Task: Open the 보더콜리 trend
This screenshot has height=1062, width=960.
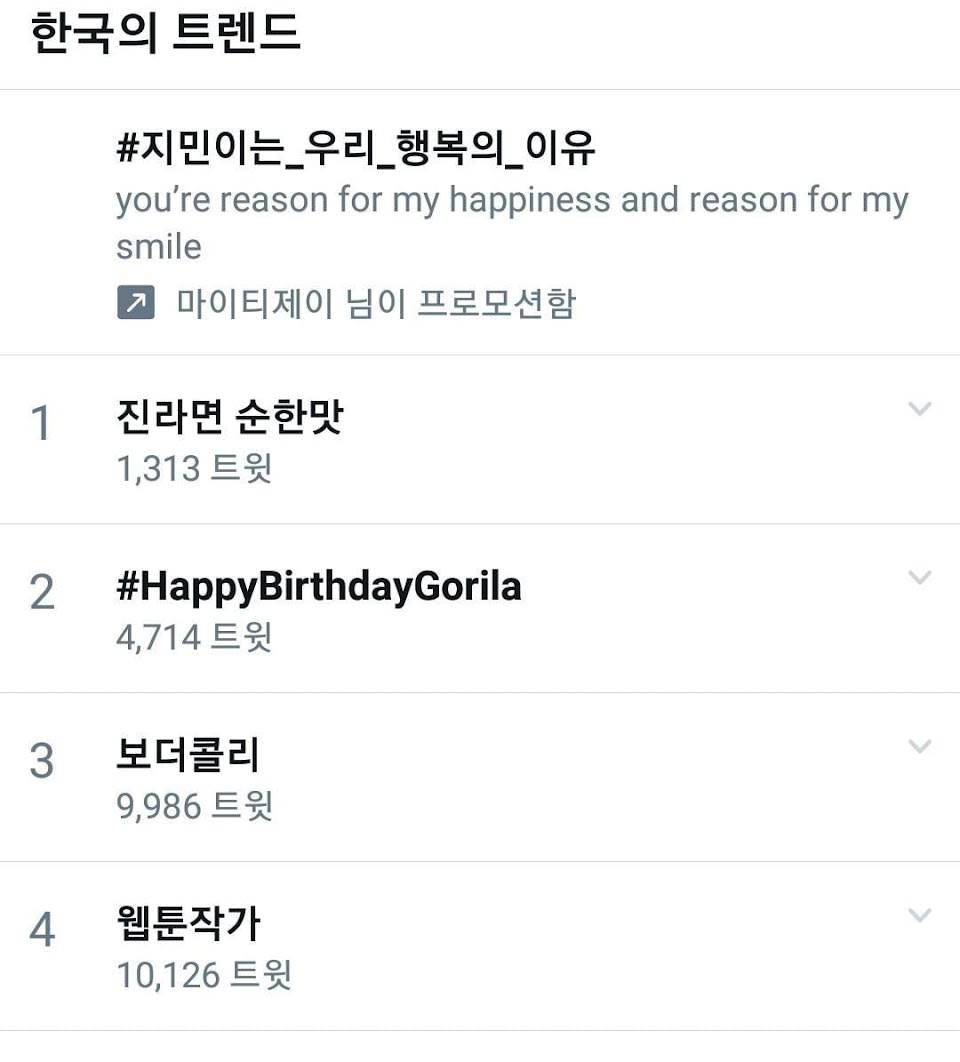Action: pyautogui.click(x=188, y=755)
